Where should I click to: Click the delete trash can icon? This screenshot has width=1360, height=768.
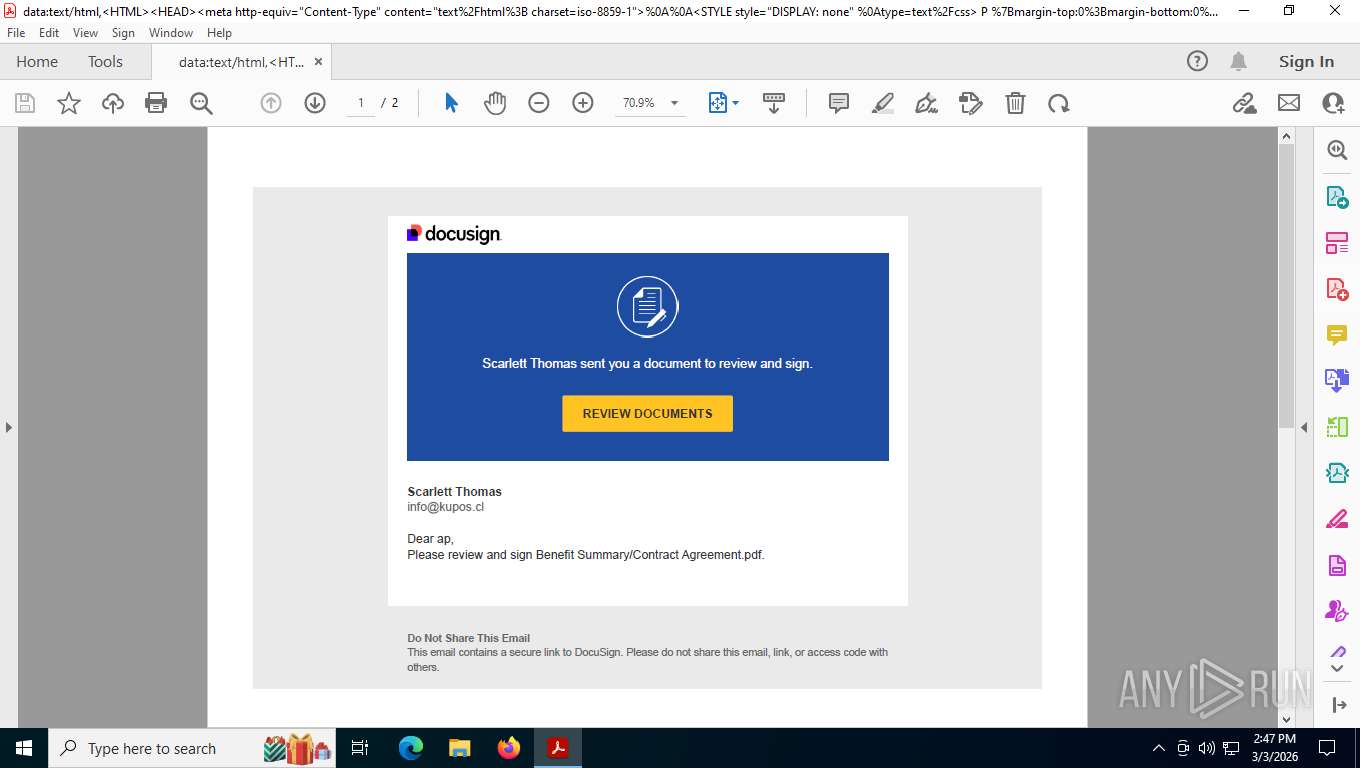(1015, 103)
